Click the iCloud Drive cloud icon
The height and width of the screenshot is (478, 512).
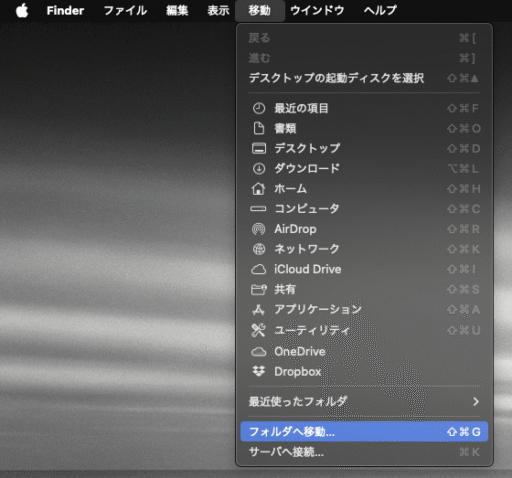[259, 269]
